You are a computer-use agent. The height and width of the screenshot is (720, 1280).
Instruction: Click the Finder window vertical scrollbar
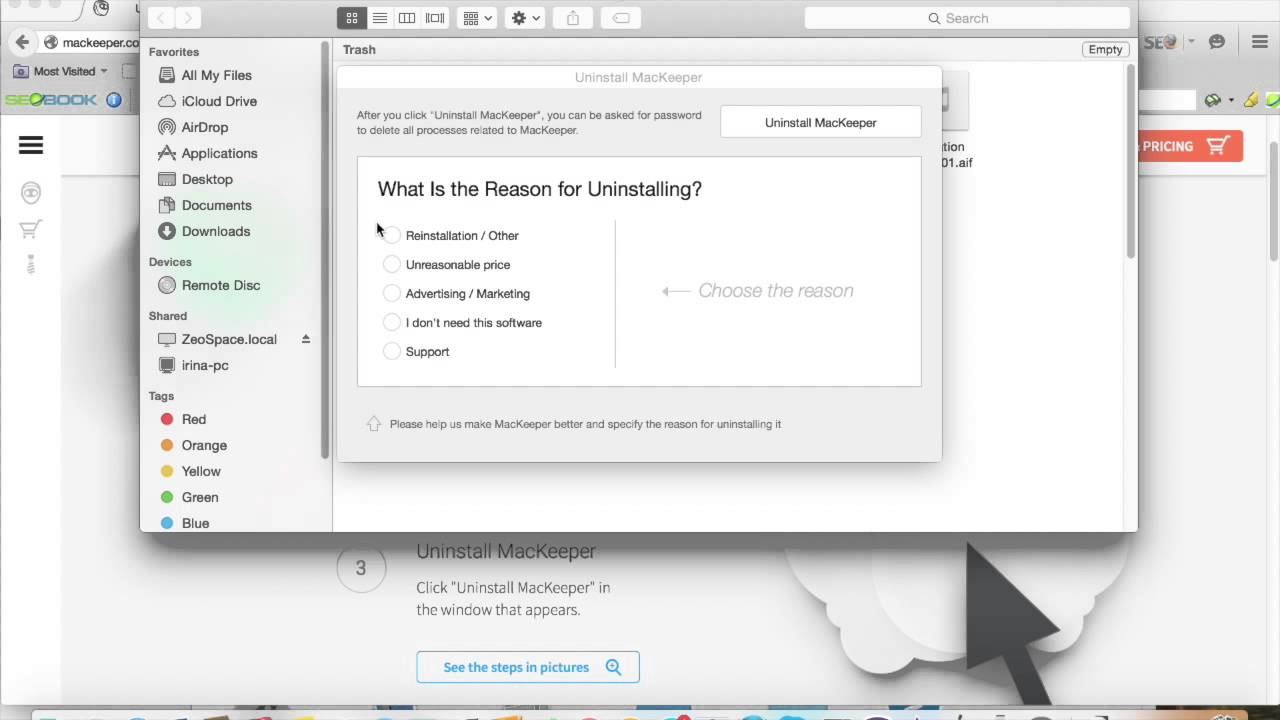pyautogui.click(x=1131, y=160)
